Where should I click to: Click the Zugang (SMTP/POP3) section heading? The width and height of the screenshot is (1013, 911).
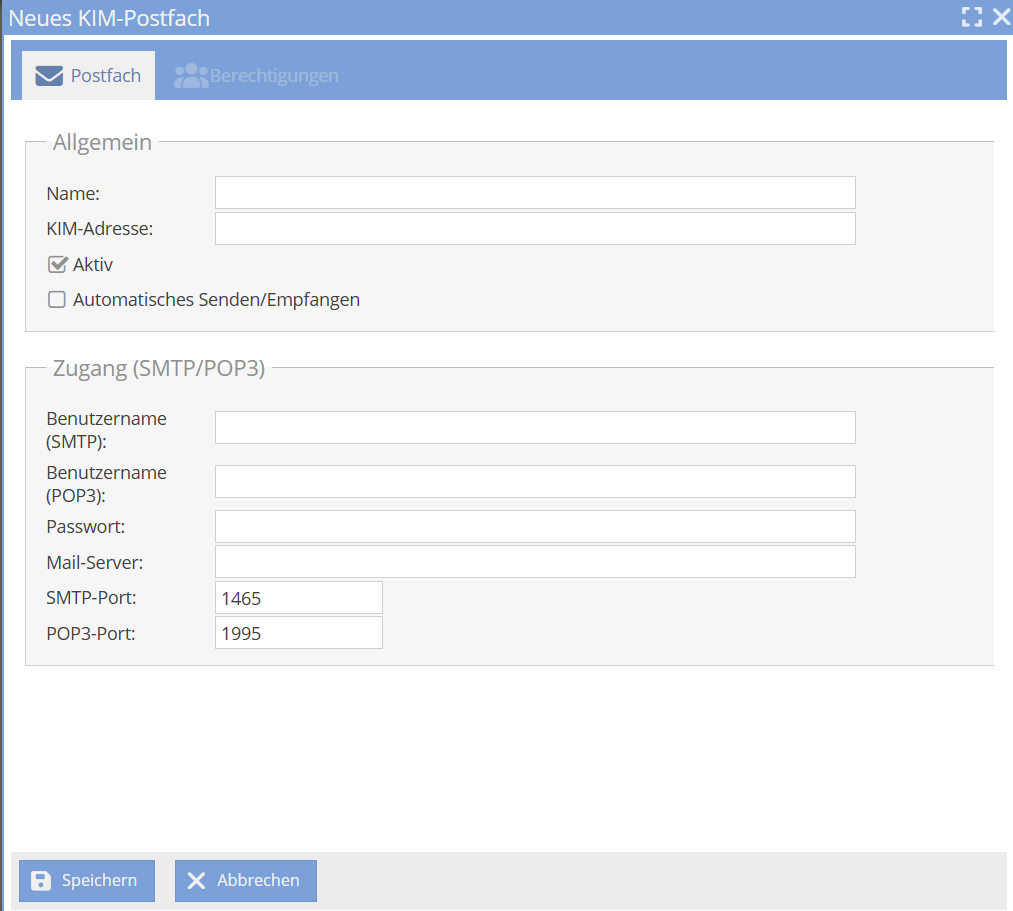point(159,368)
